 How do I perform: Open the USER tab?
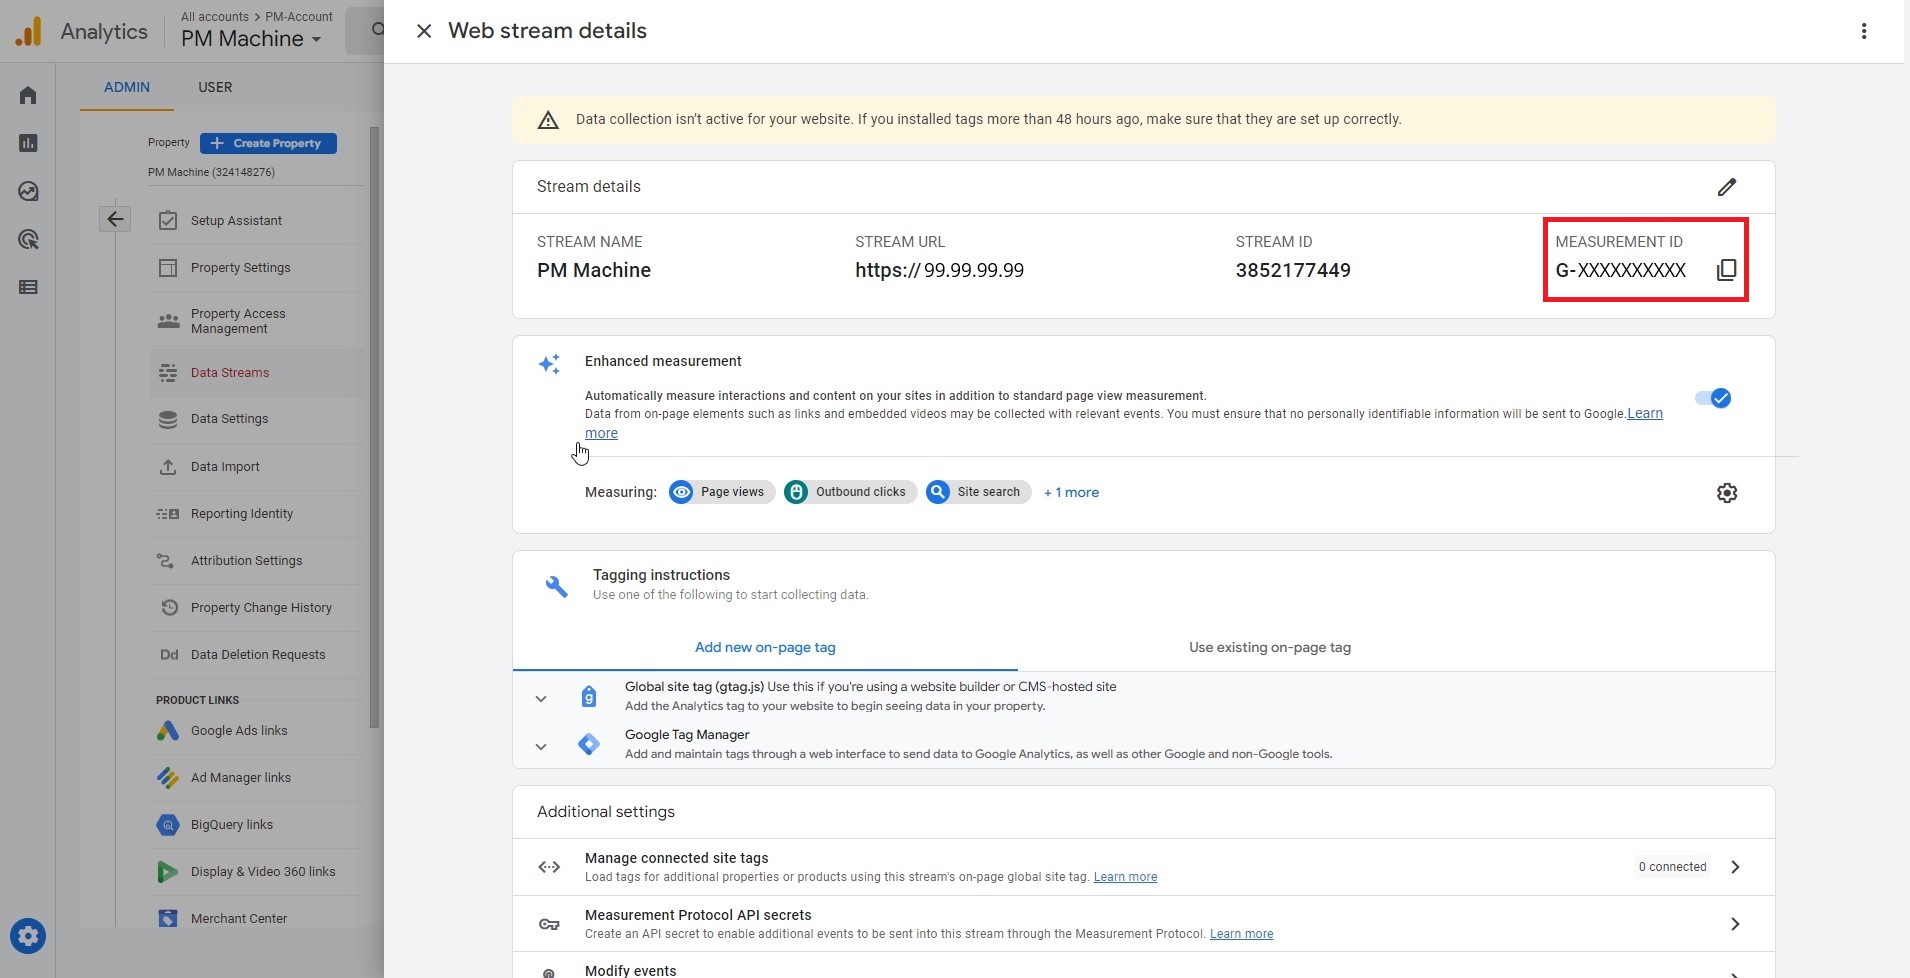(215, 87)
